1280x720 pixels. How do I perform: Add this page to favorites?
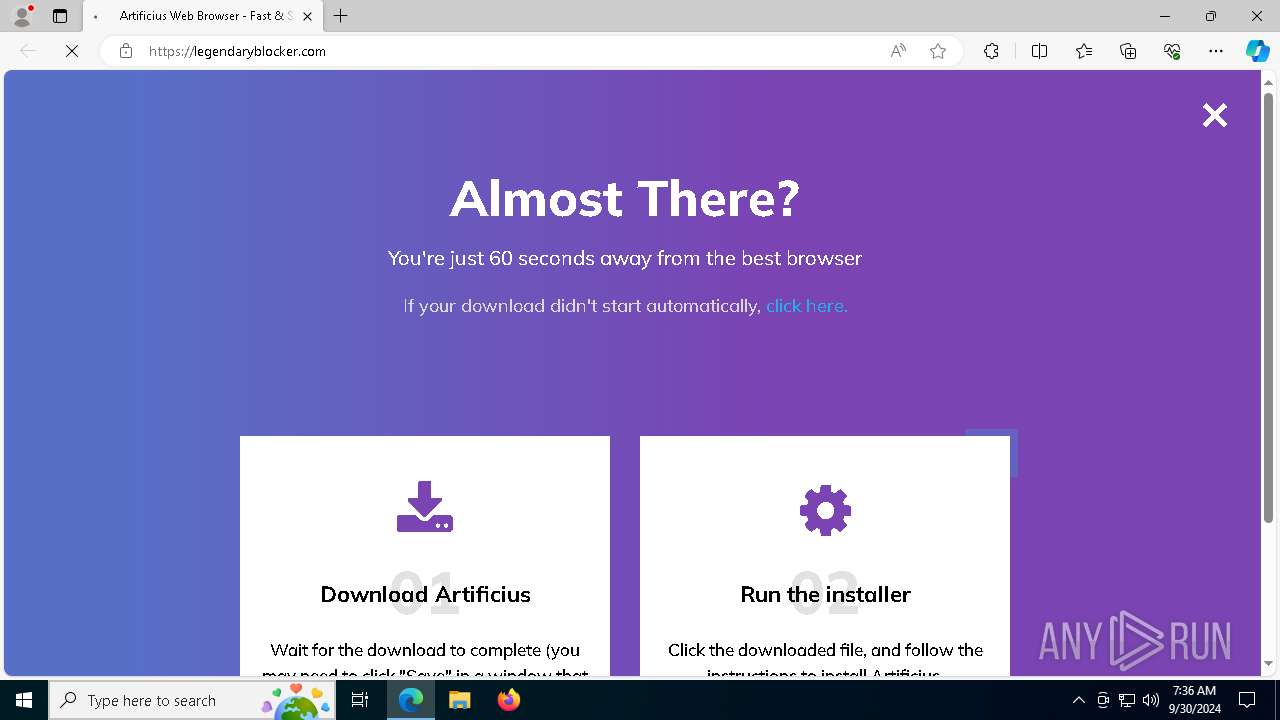[x=938, y=51]
